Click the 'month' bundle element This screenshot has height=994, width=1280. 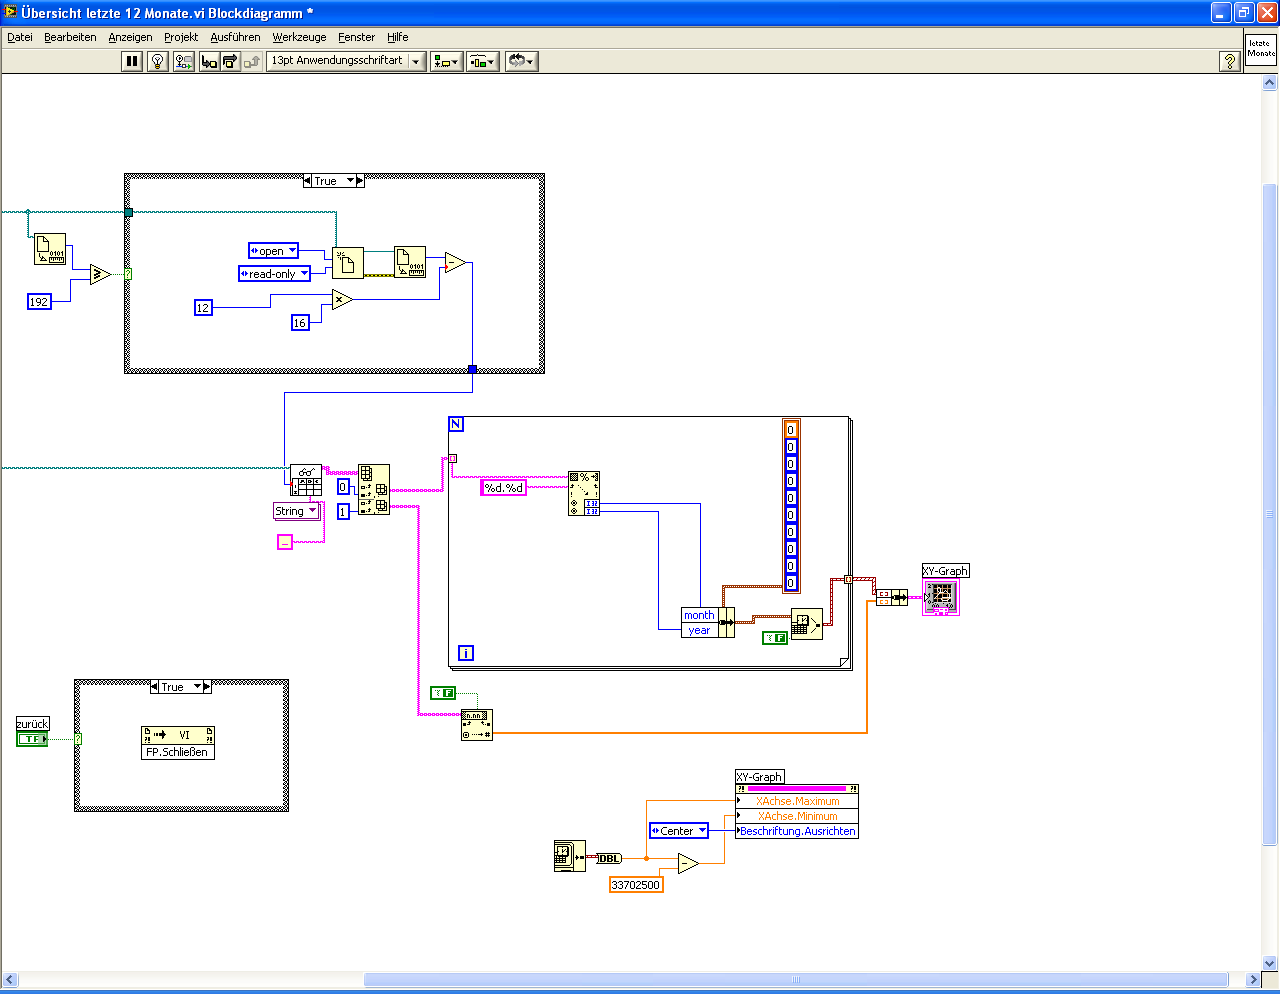coord(699,615)
